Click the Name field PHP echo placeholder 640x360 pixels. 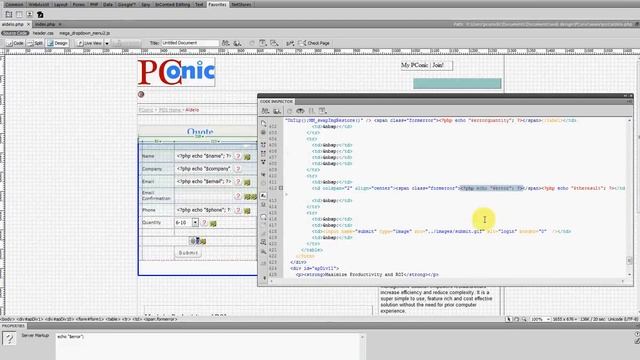click(204, 156)
